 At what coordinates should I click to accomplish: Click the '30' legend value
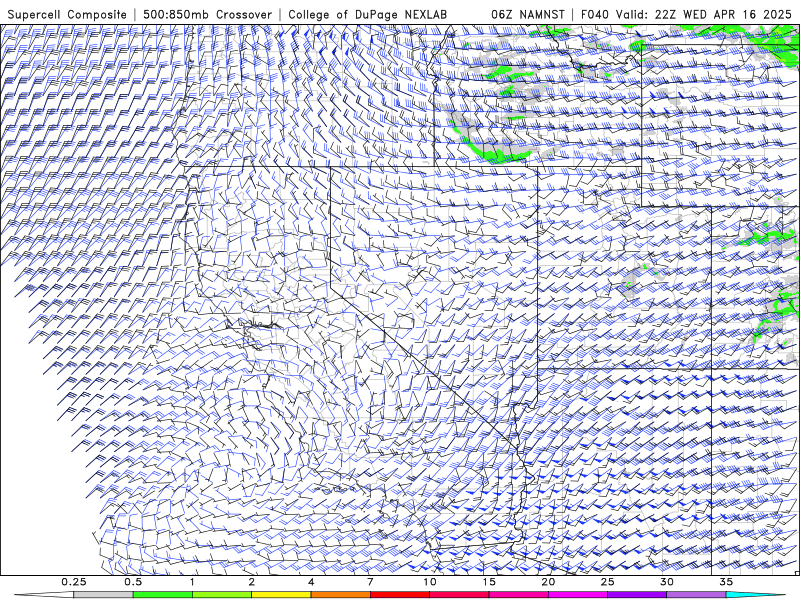click(x=666, y=582)
